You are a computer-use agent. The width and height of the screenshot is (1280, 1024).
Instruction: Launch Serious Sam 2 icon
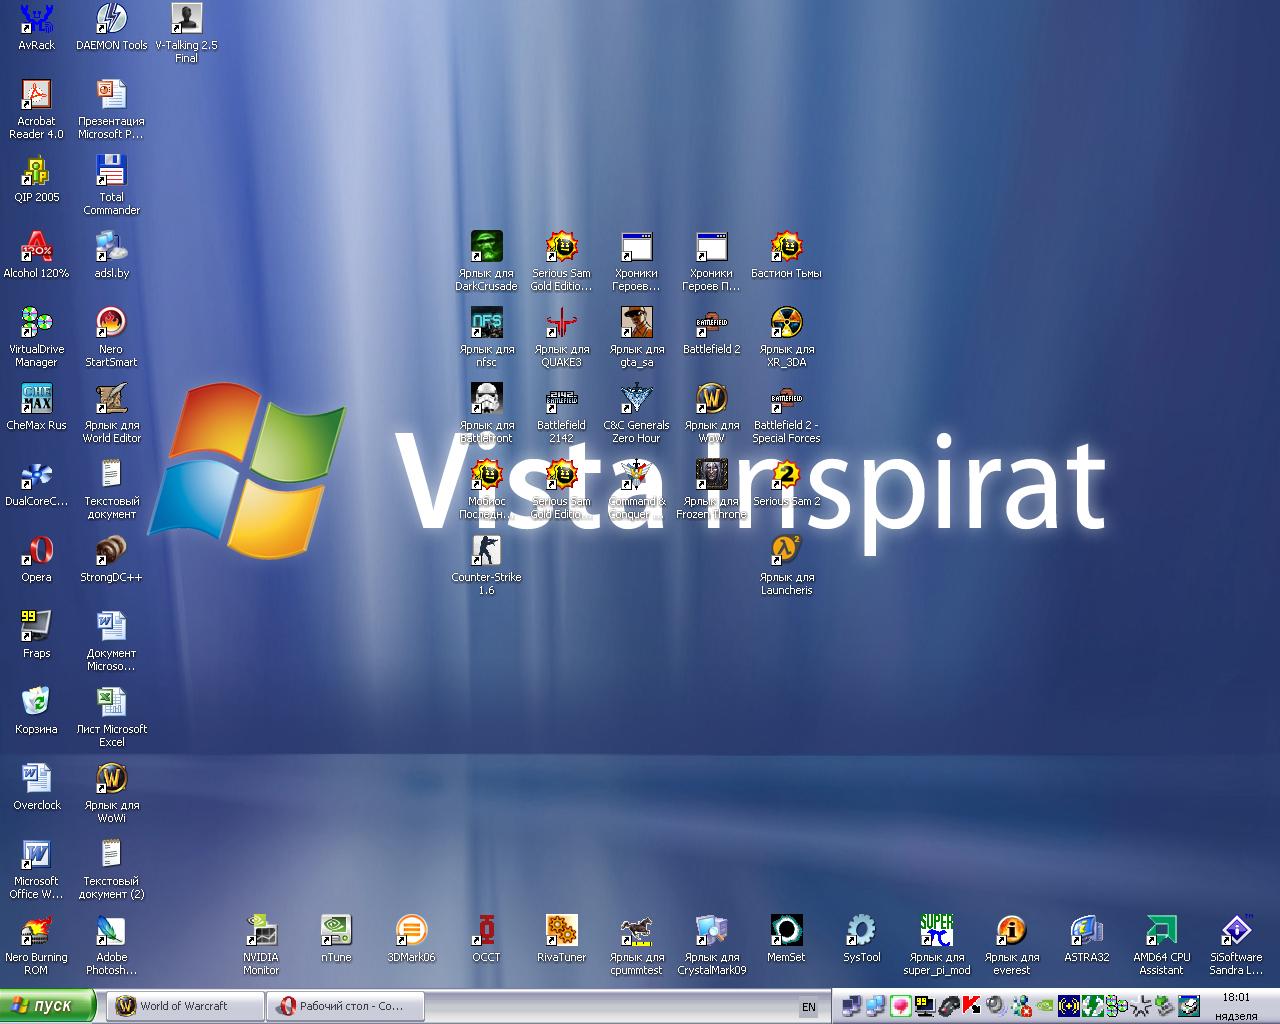[786, 474]
